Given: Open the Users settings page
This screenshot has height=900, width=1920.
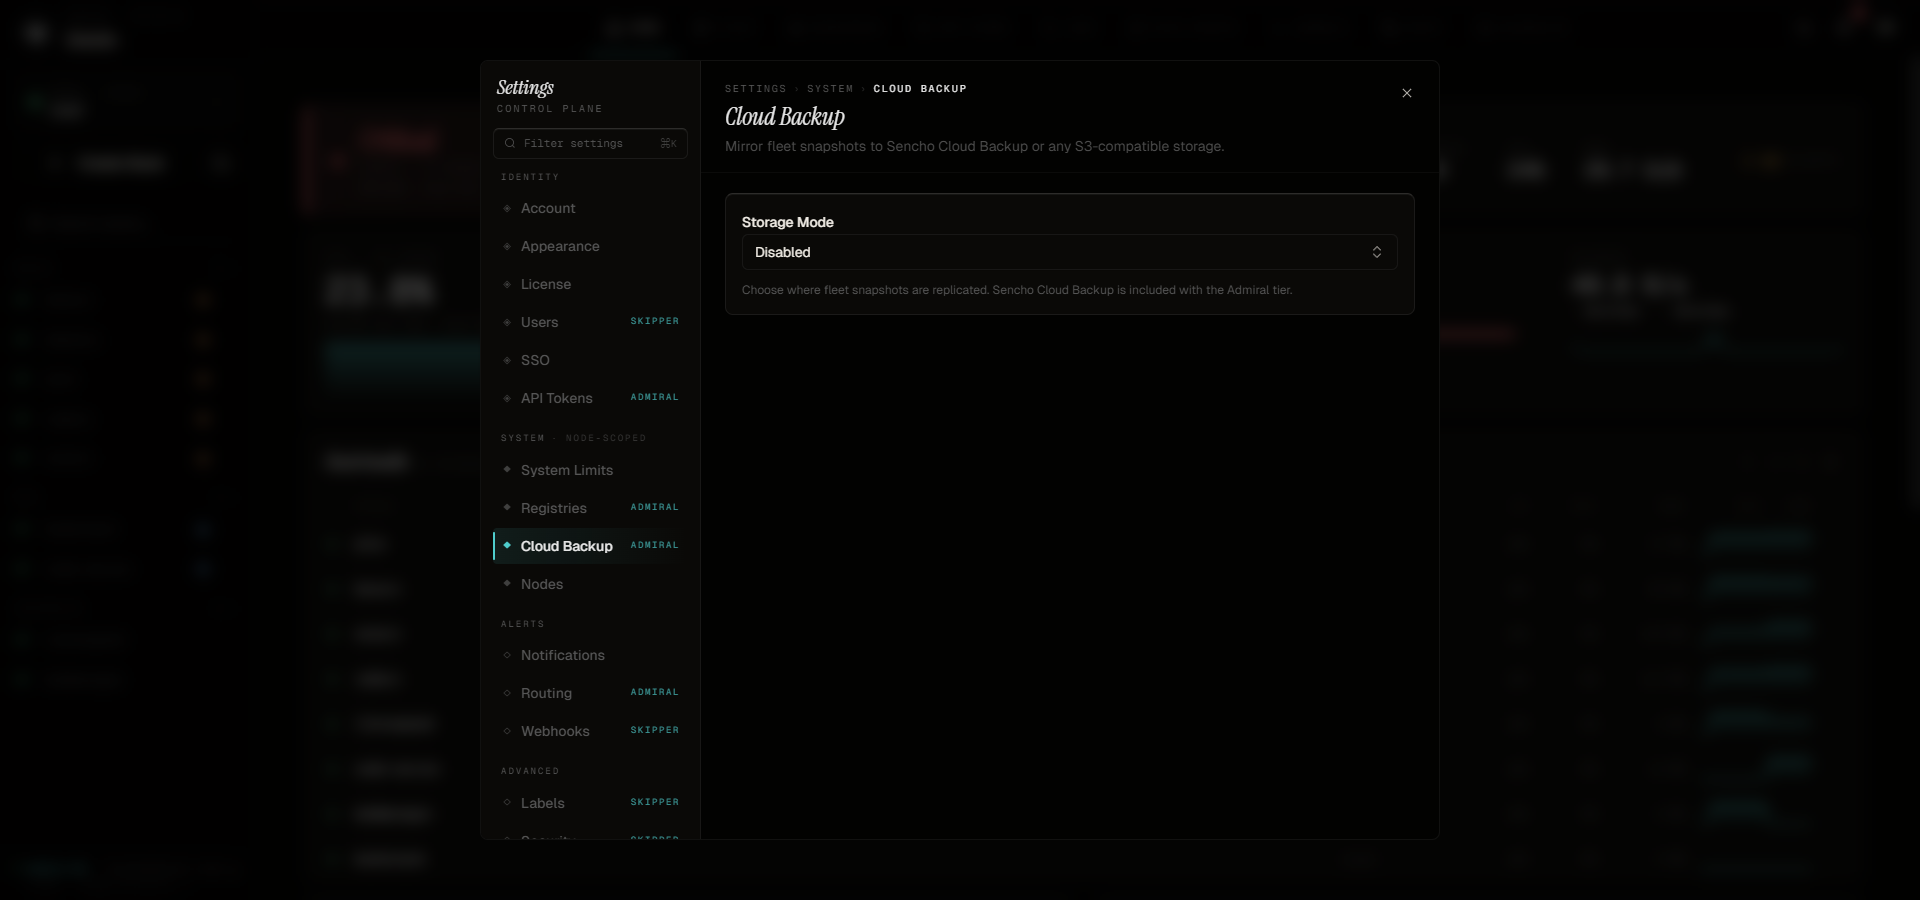Looking at the screenshot, I should (590, 322).
